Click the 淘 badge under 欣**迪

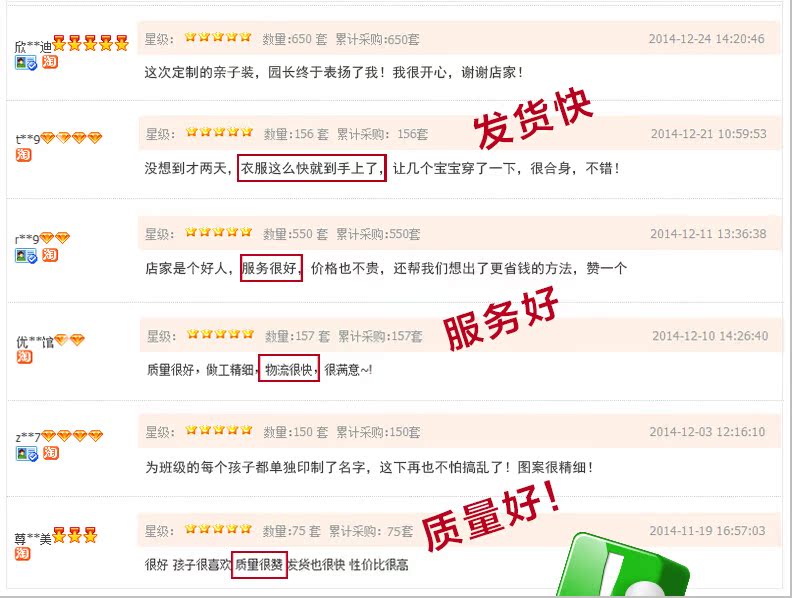50,62
